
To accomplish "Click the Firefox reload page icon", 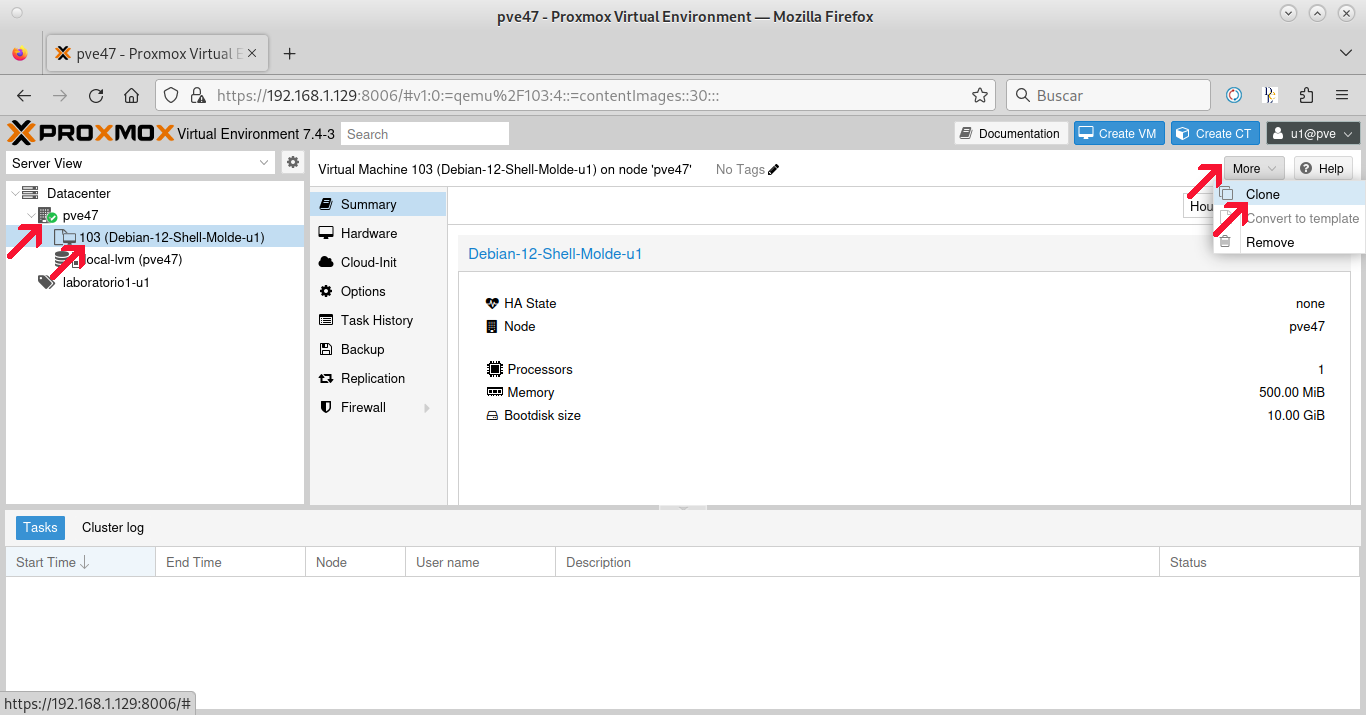I will pyautogui.click(x=96, y=96).
